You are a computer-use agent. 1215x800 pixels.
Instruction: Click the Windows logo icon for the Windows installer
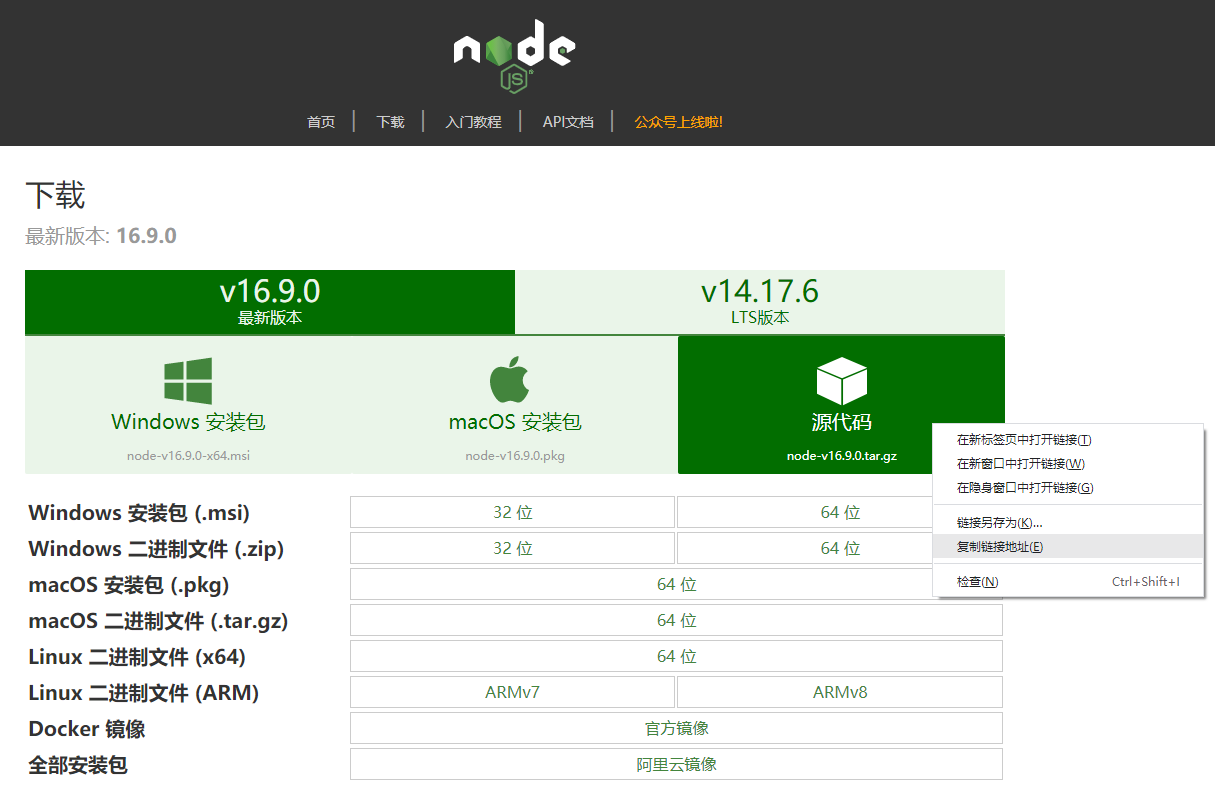(x=188, y=381)
